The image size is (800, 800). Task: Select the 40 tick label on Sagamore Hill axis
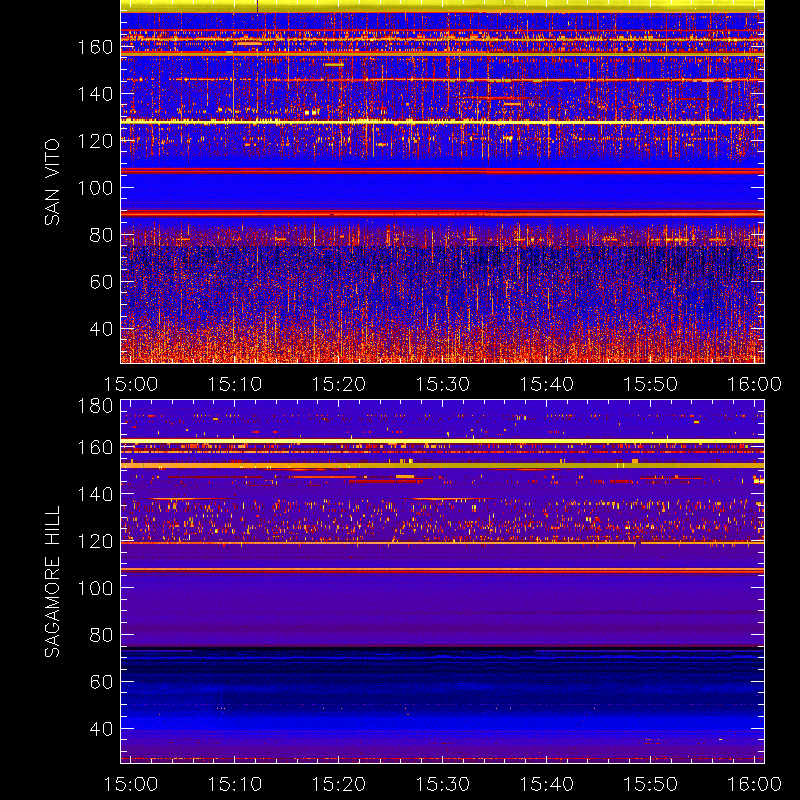pyautogui.click(x=101, y=729)
